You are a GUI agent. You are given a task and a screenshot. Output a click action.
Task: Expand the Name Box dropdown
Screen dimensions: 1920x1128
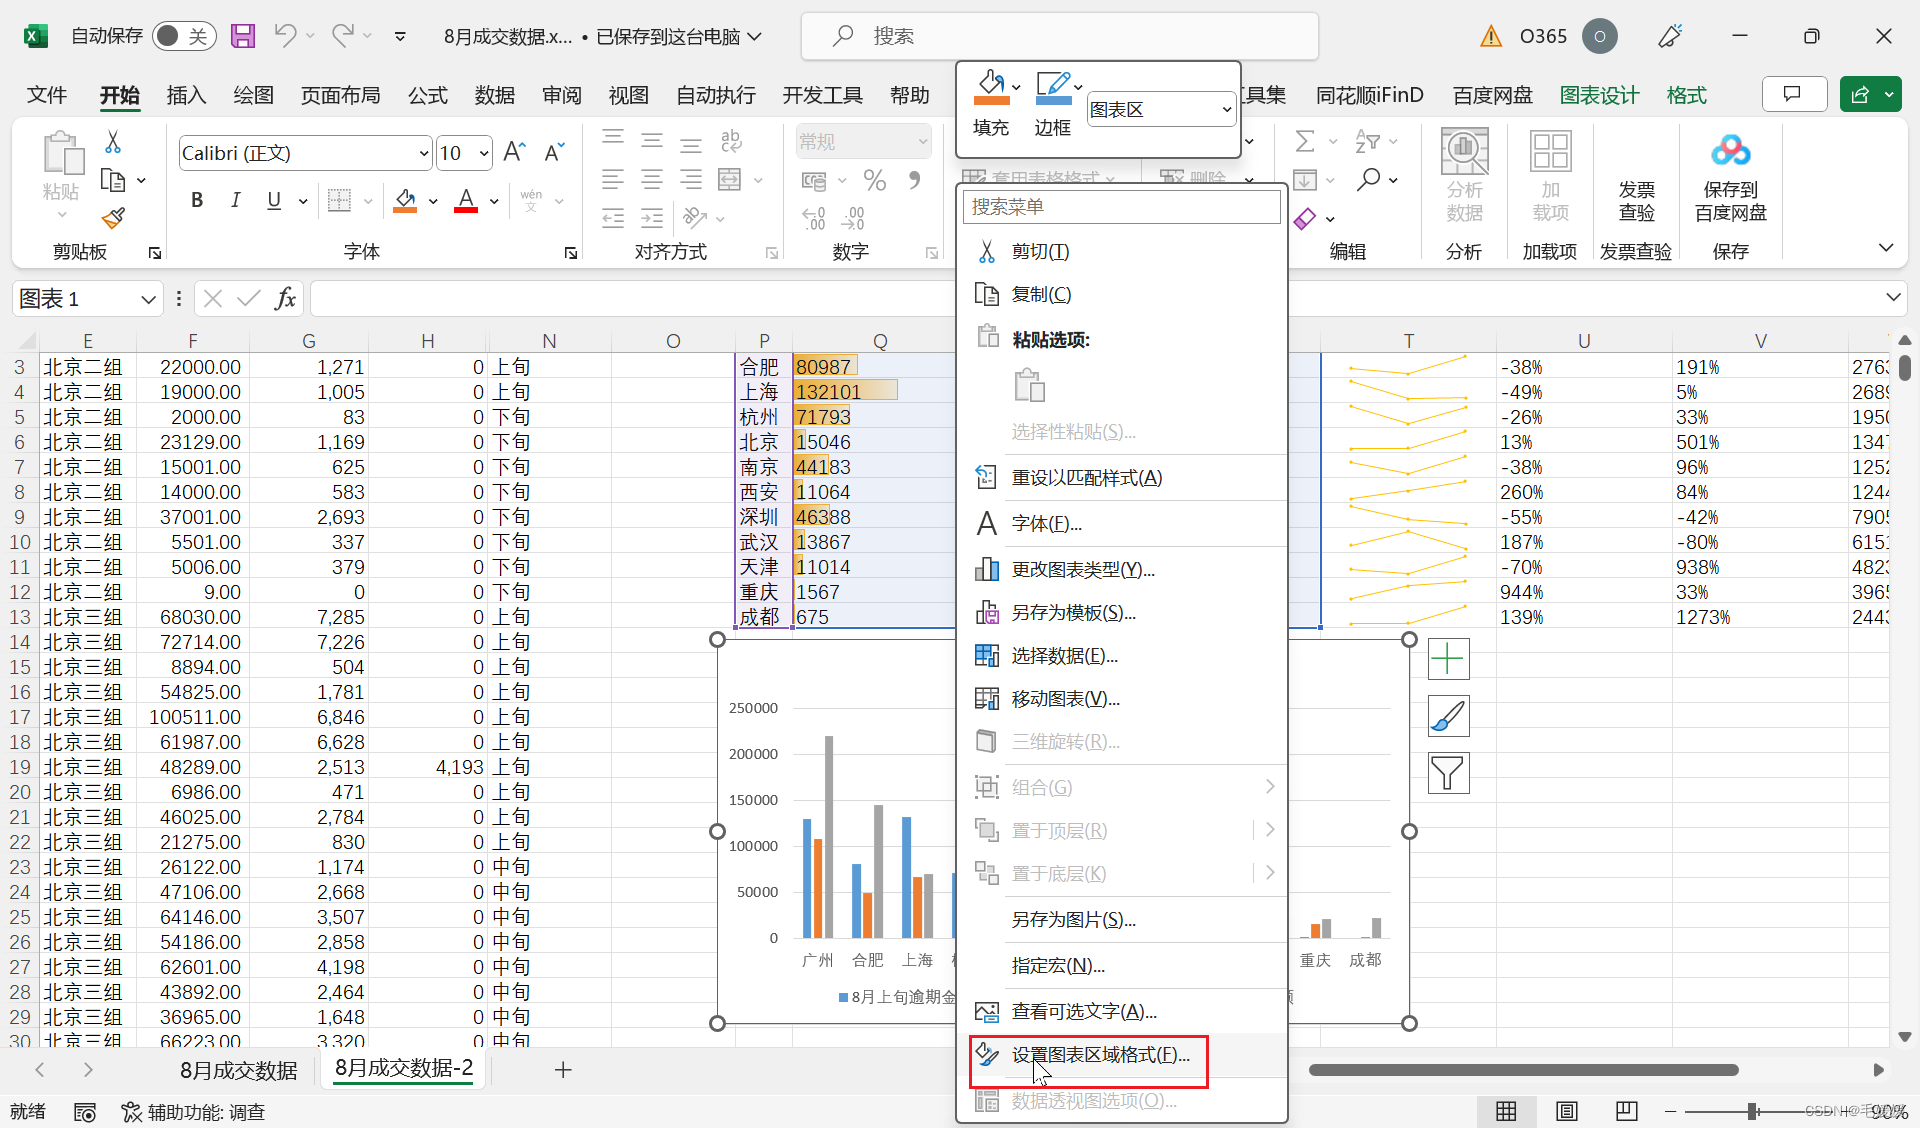[148, 299]
